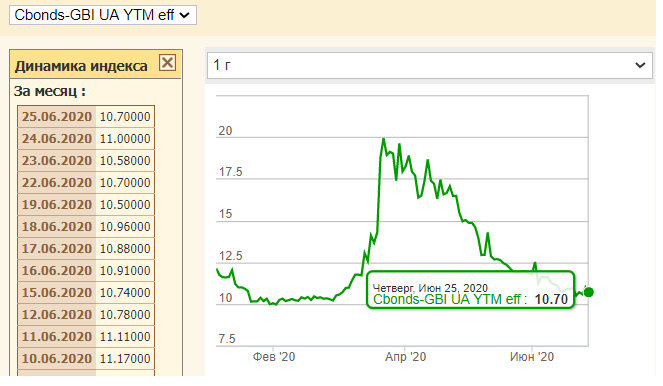Select date cell 17.06.2020
The image size is (663, 386).
pos(57,249)
